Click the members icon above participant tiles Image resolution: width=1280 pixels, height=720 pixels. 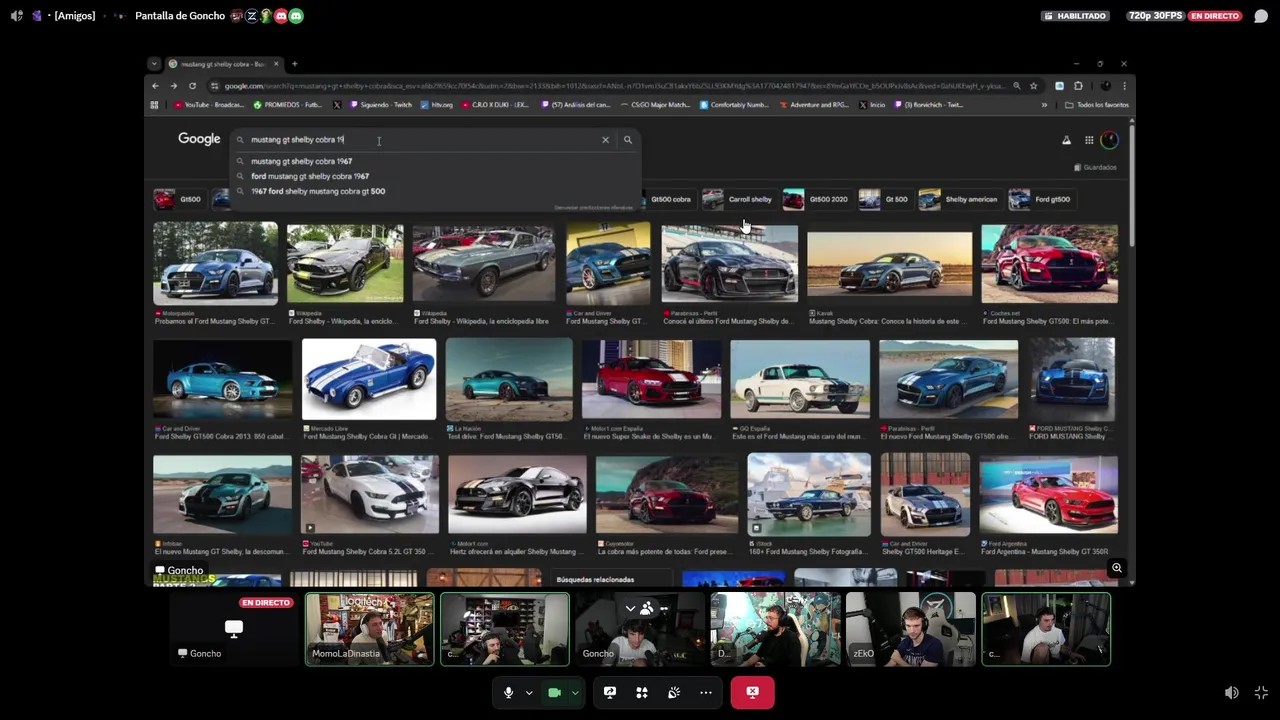point(647,608)
